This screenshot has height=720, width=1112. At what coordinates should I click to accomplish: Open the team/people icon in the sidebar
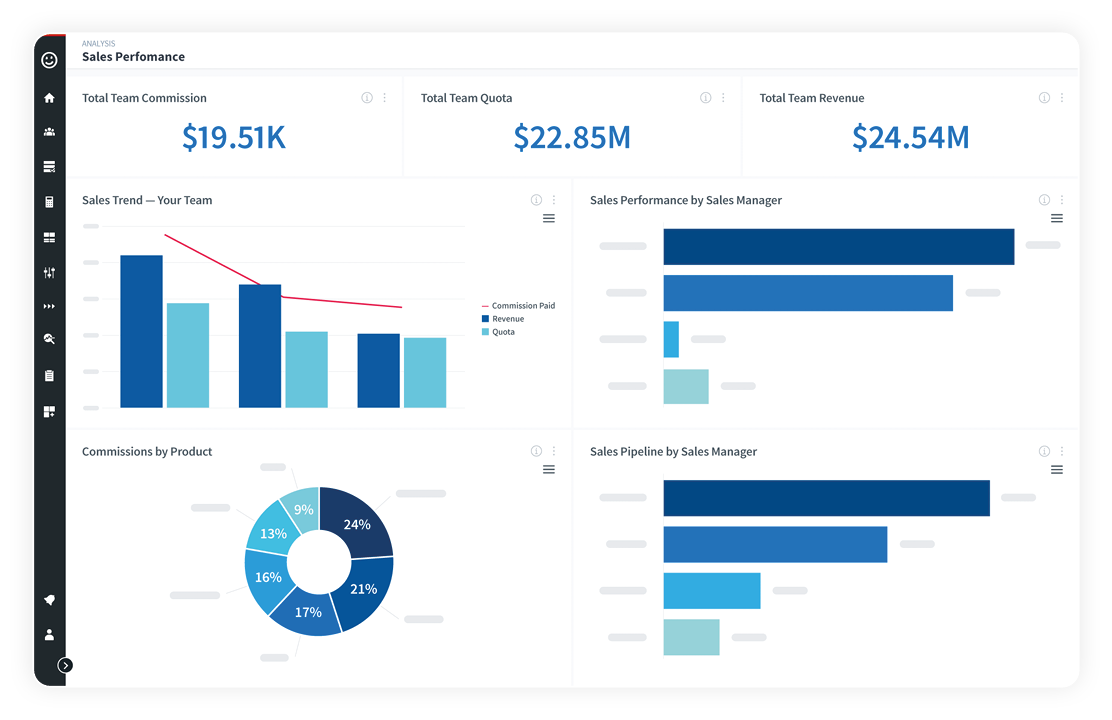point(49,132)
